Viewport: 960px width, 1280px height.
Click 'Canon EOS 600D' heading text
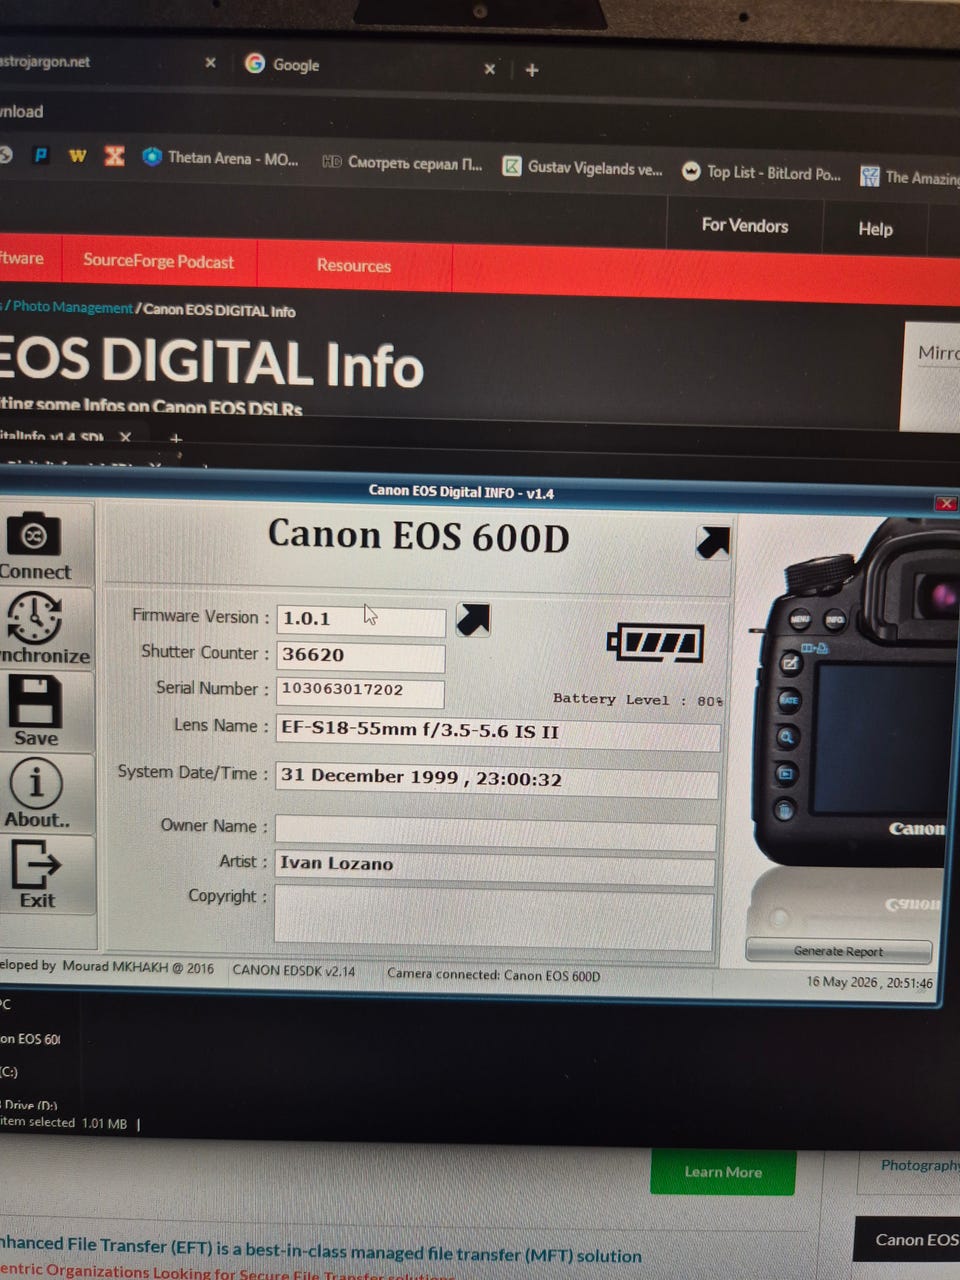[418, 536]
